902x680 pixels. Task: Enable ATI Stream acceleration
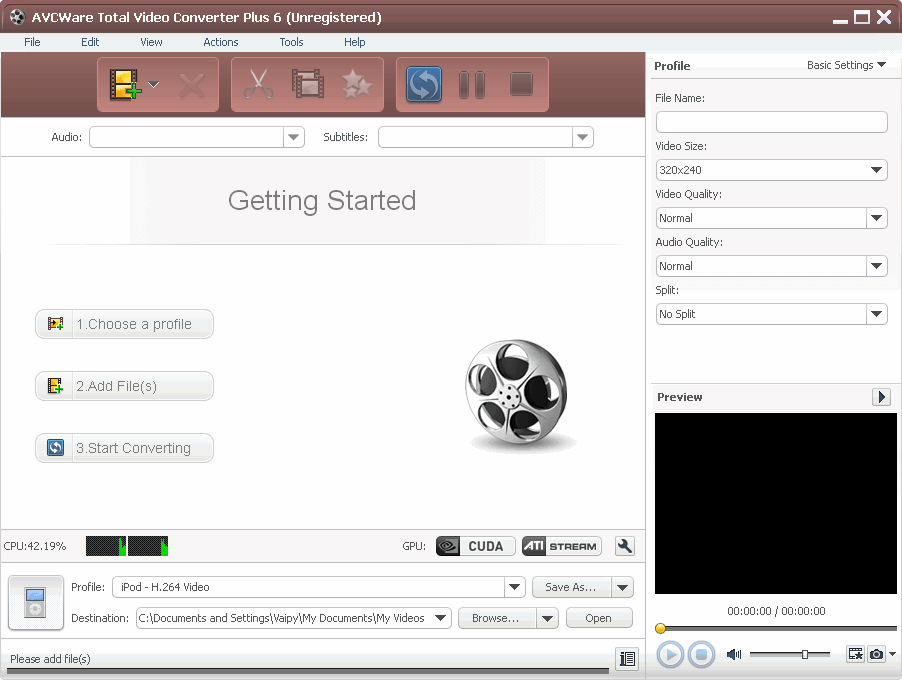(561, 546)
